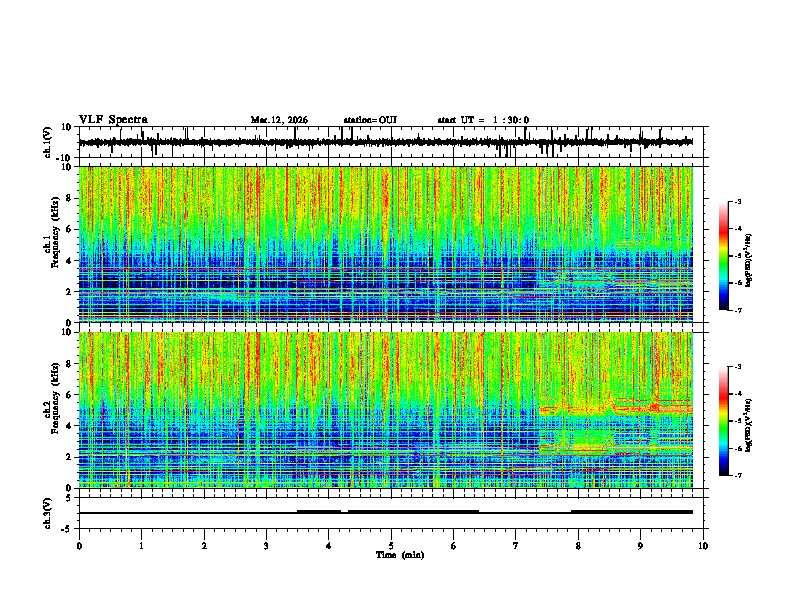This screenshot has height=612, width=792.
Task: Click the "7" tick on the time axis
Action: (516, 546)
